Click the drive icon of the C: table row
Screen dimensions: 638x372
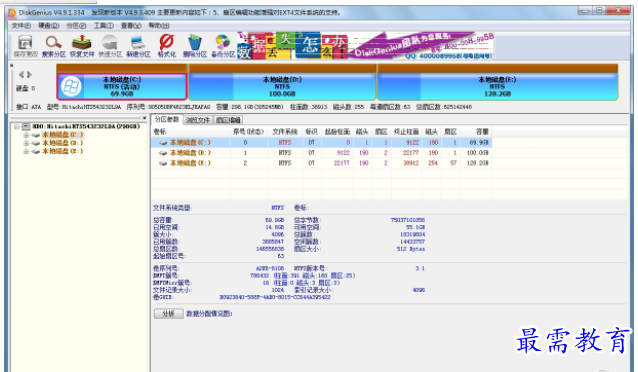(163, 143)
